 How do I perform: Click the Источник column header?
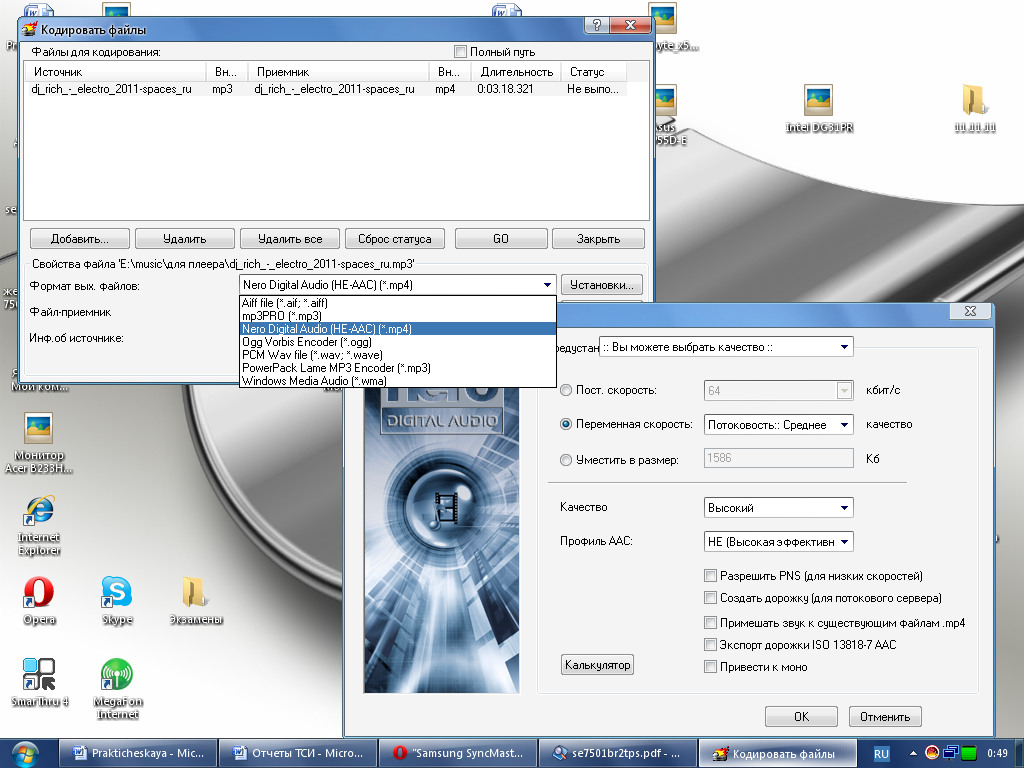pyautogui.click(x=116, y=72)
